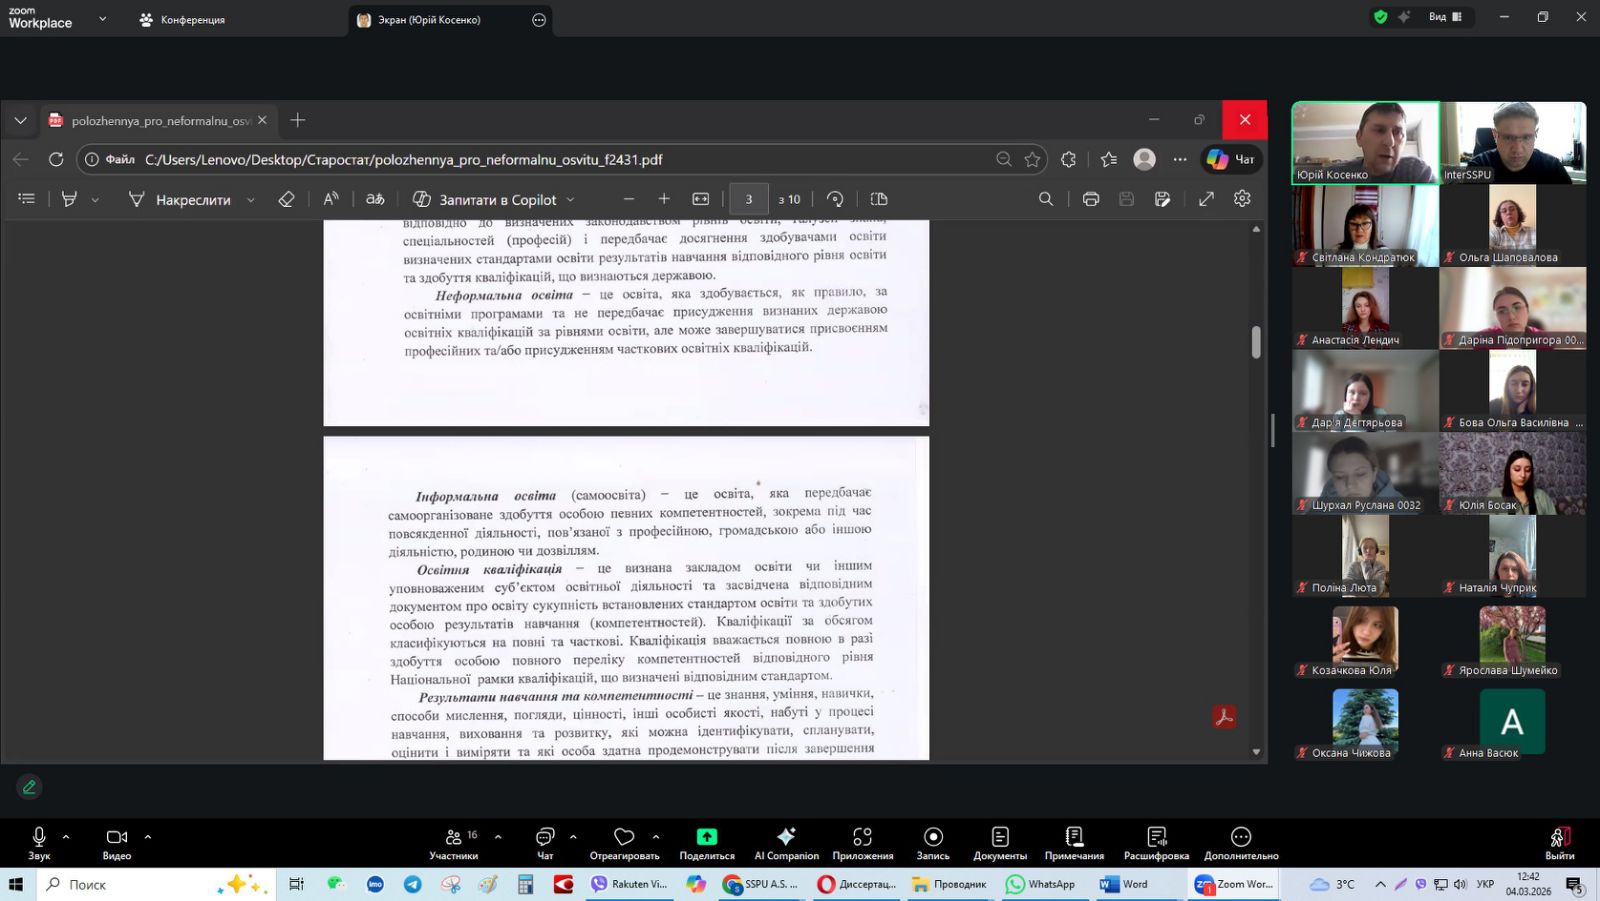
Task: Click the Read aloud icon in toolbar
Action: 331,199
